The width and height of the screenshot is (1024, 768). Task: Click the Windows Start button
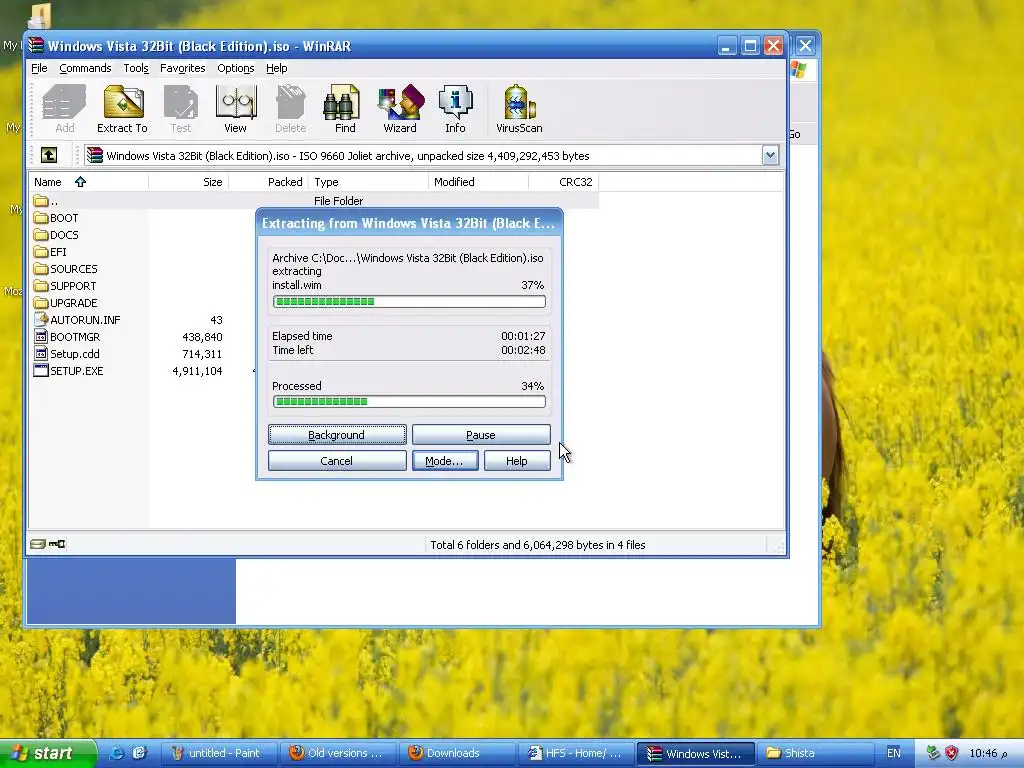[x=47, y=753]
